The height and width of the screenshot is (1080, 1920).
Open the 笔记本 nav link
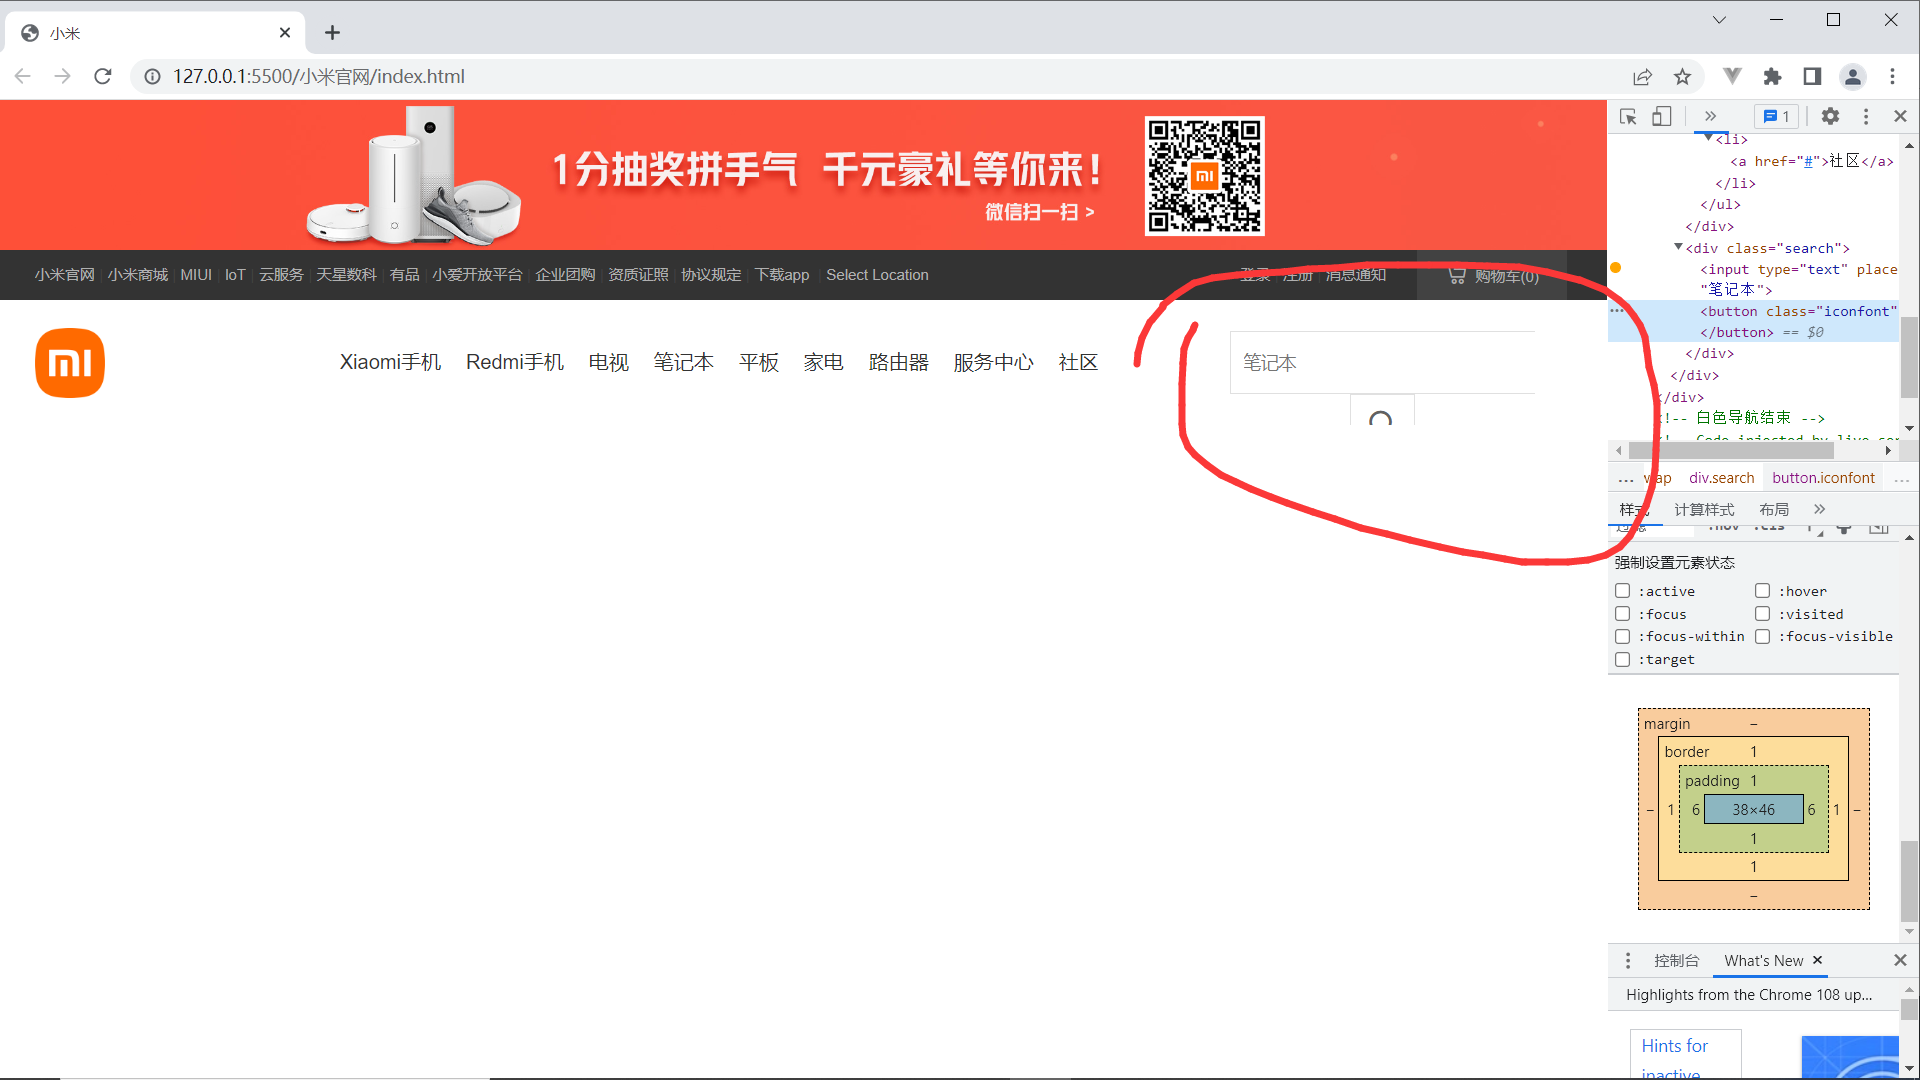pyautogui.click(x=683, y=362)
